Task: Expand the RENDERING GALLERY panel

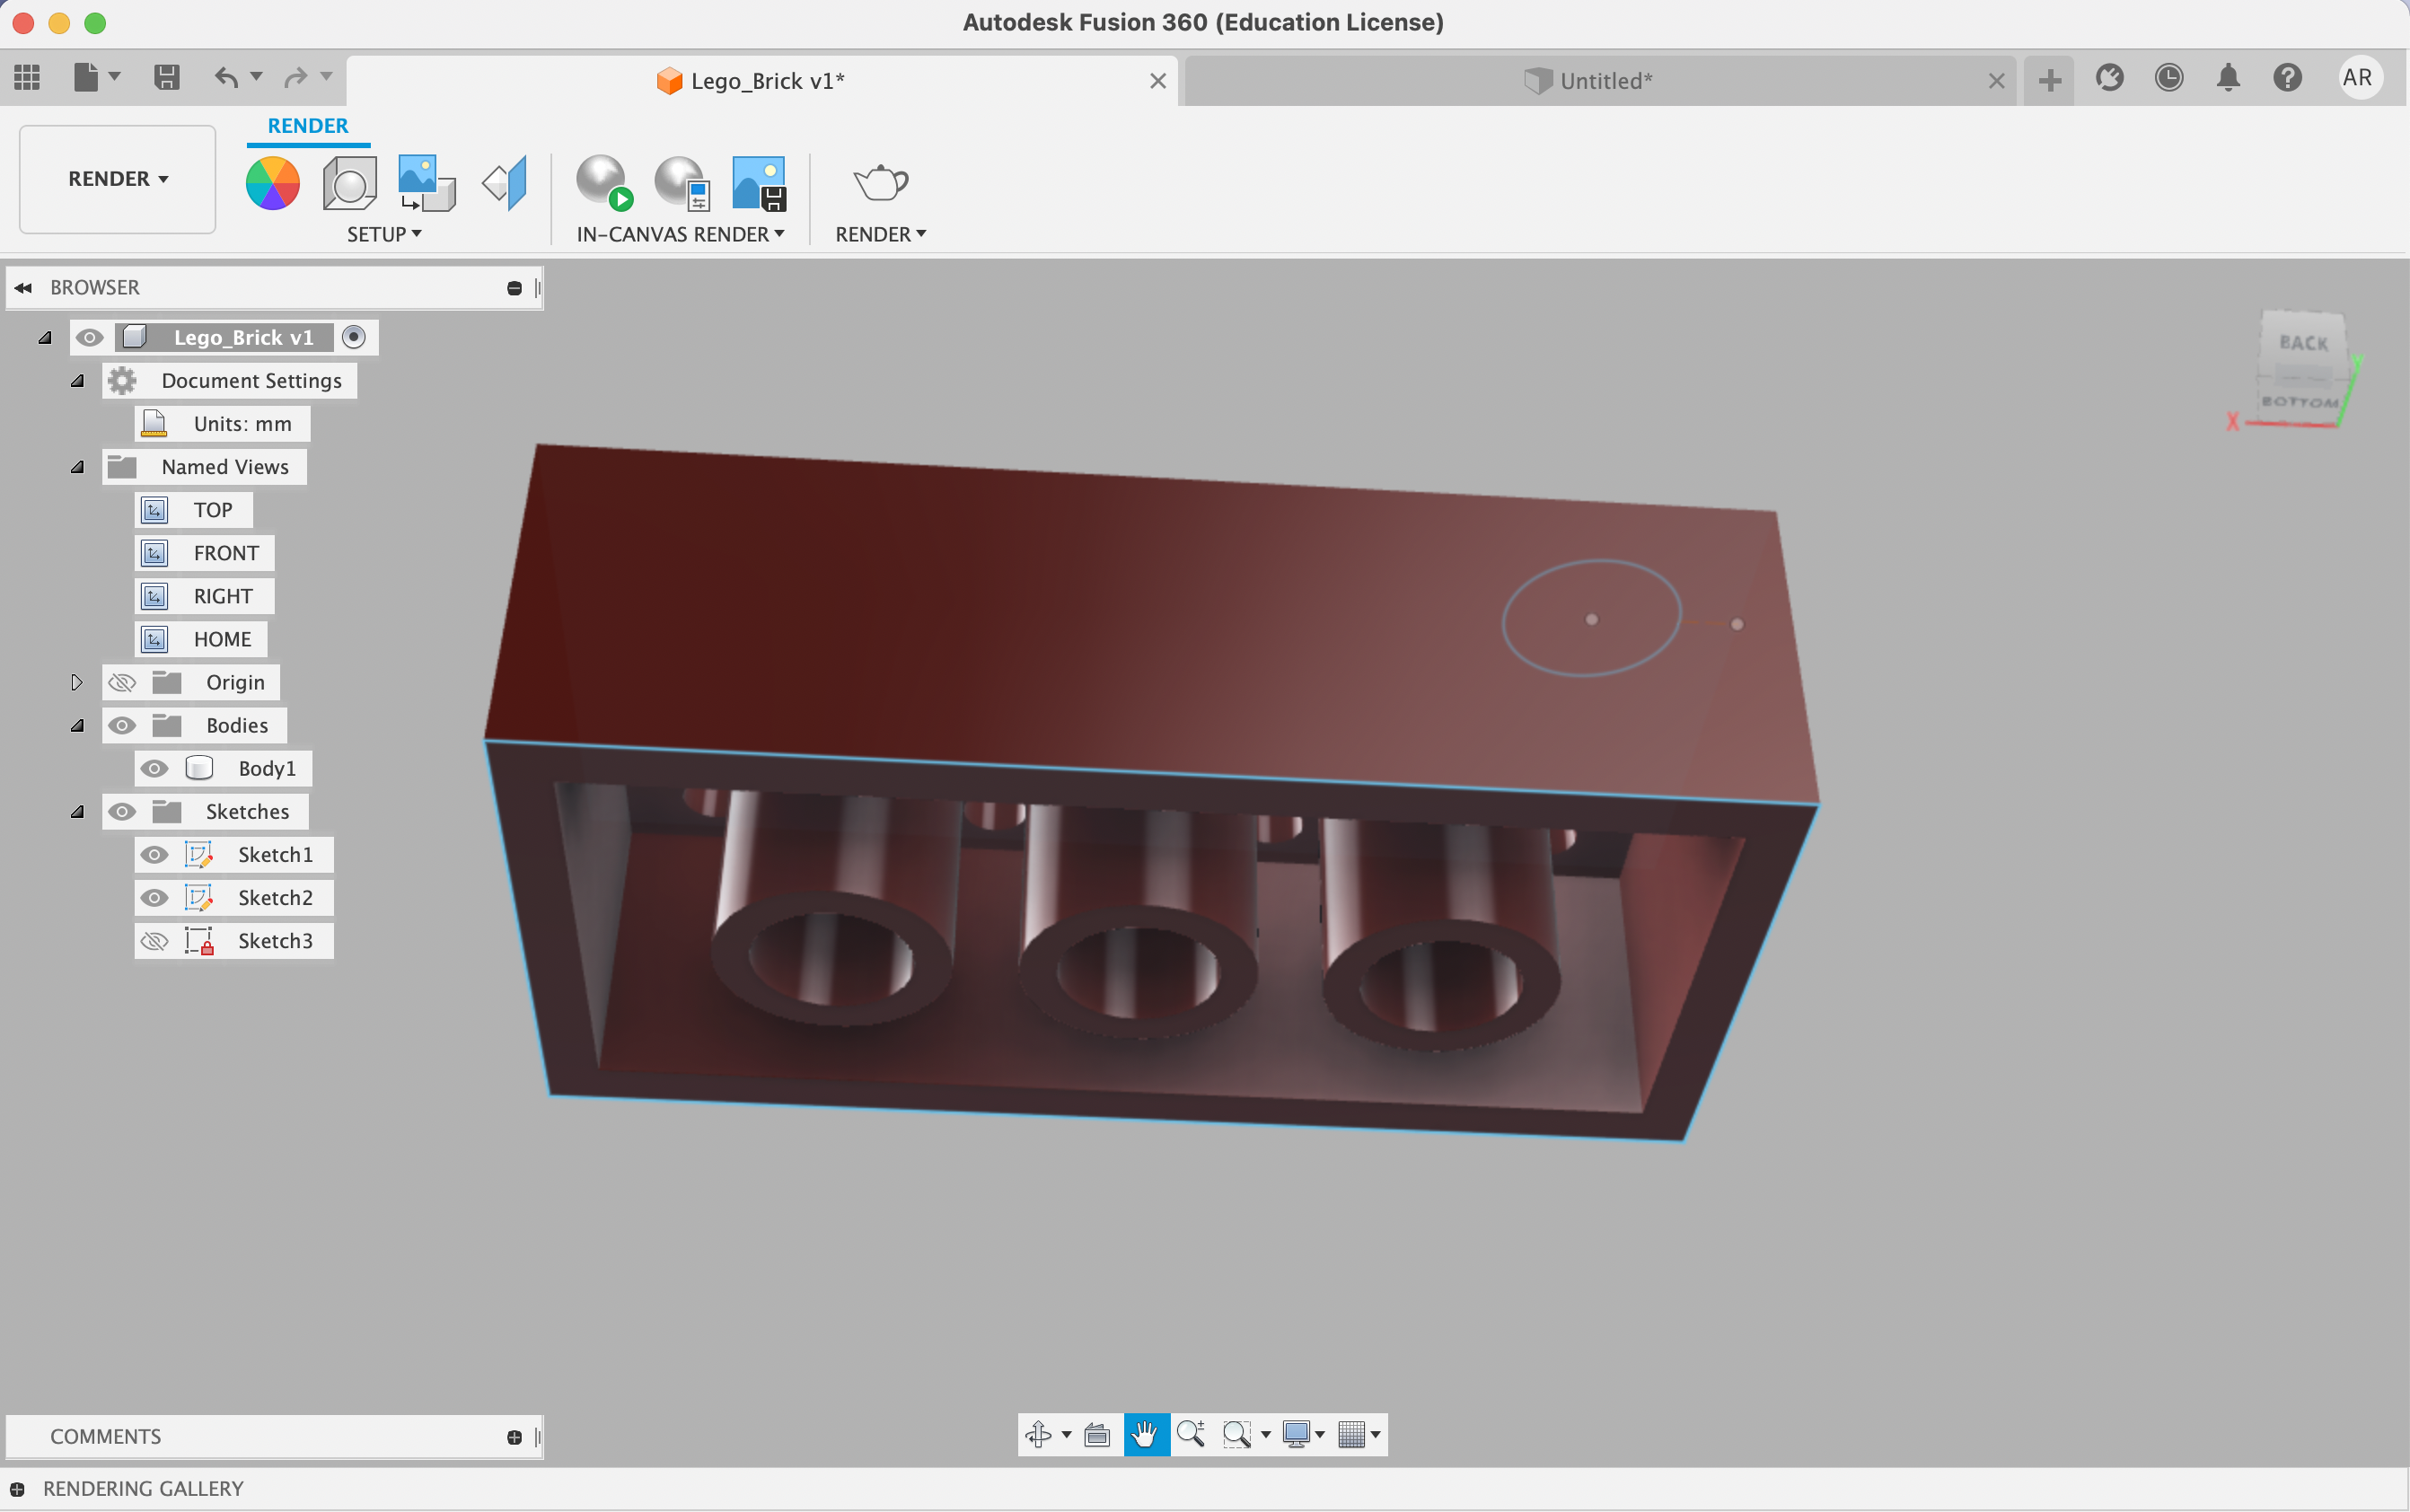Action: (17, 1489)
